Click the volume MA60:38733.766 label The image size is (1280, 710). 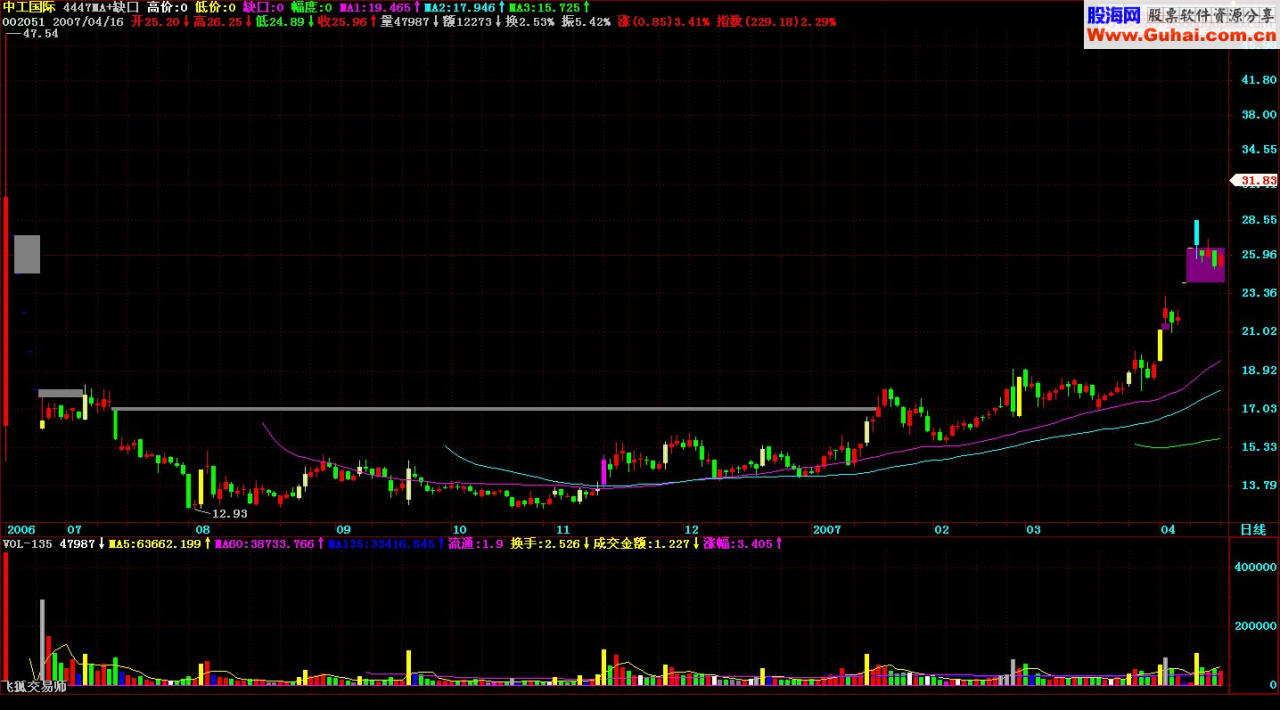264,544
